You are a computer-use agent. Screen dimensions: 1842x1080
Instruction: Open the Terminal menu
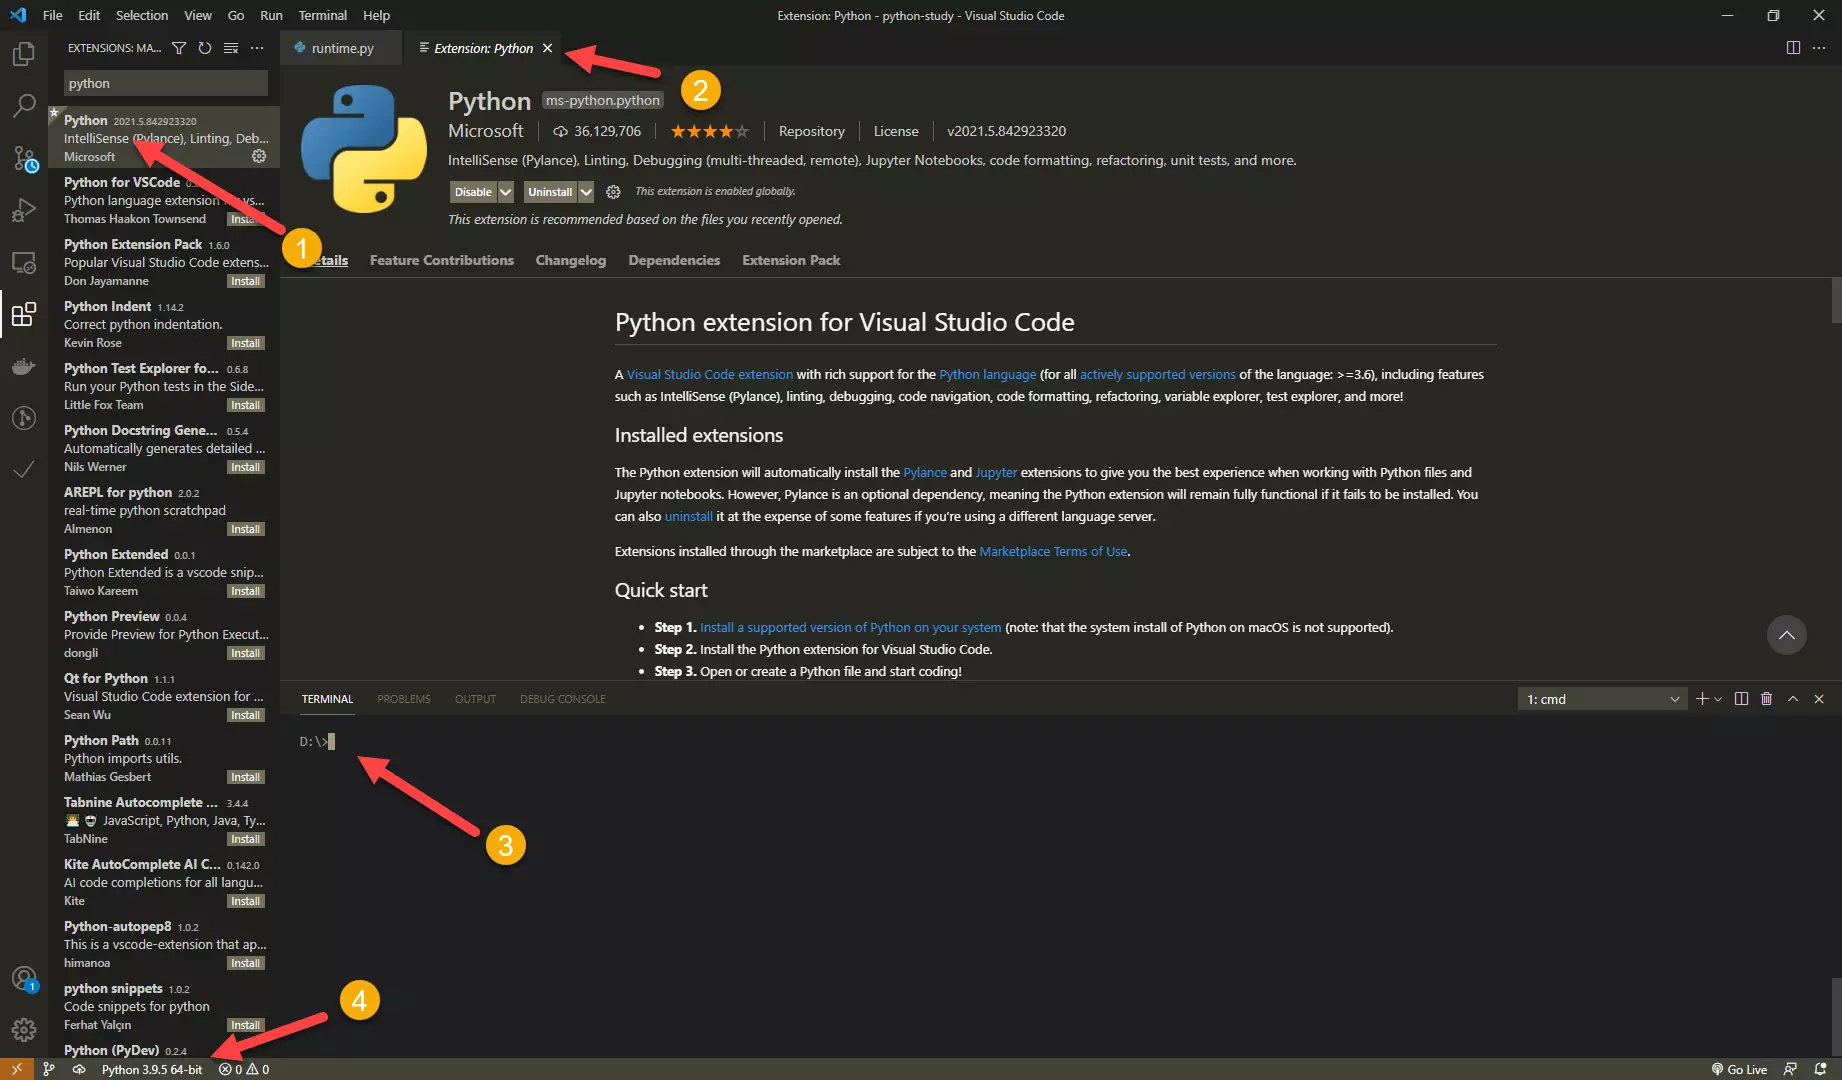[x=322, y=15]
